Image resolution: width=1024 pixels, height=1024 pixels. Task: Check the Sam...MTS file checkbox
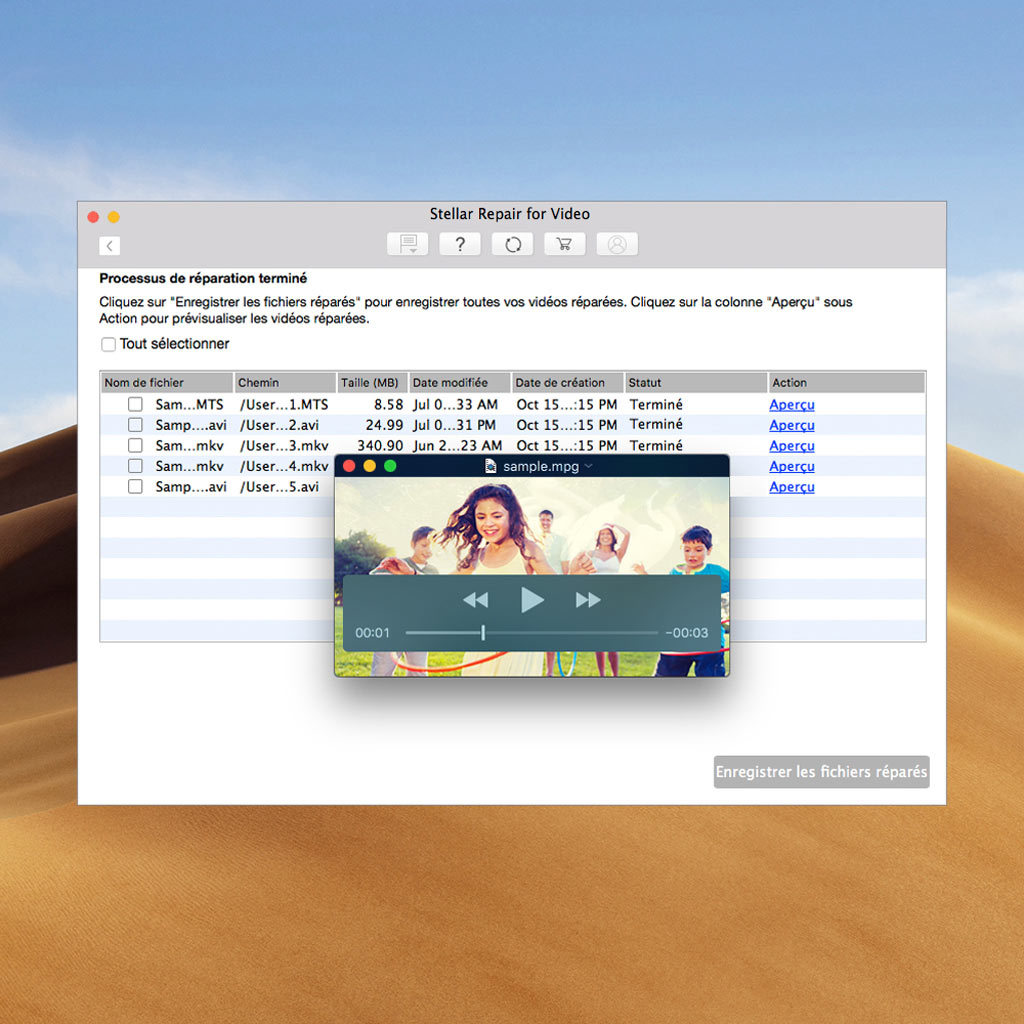point(135,404)
